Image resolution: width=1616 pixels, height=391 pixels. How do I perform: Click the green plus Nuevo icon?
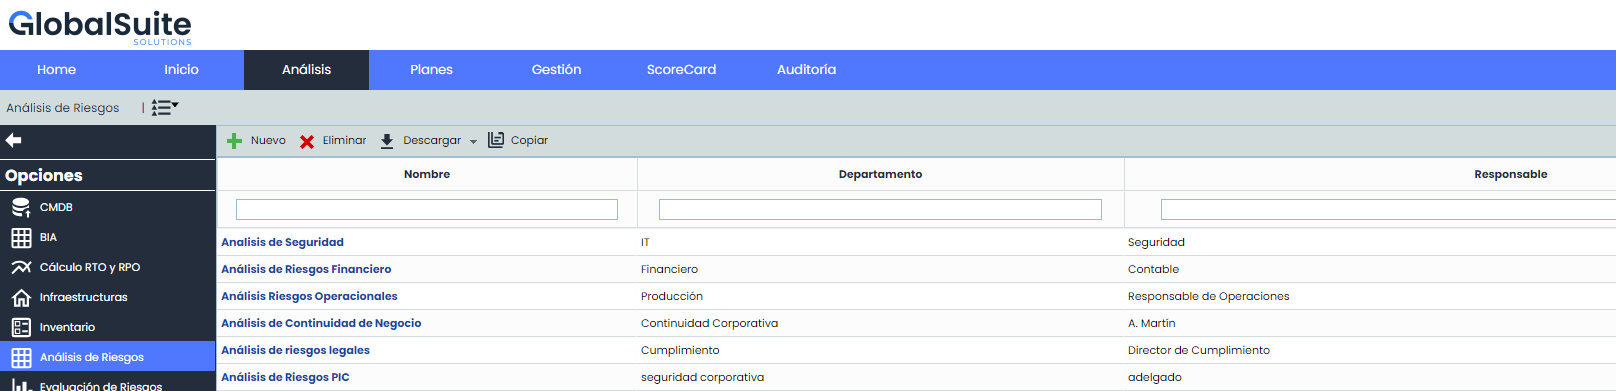tap(234, 141)
